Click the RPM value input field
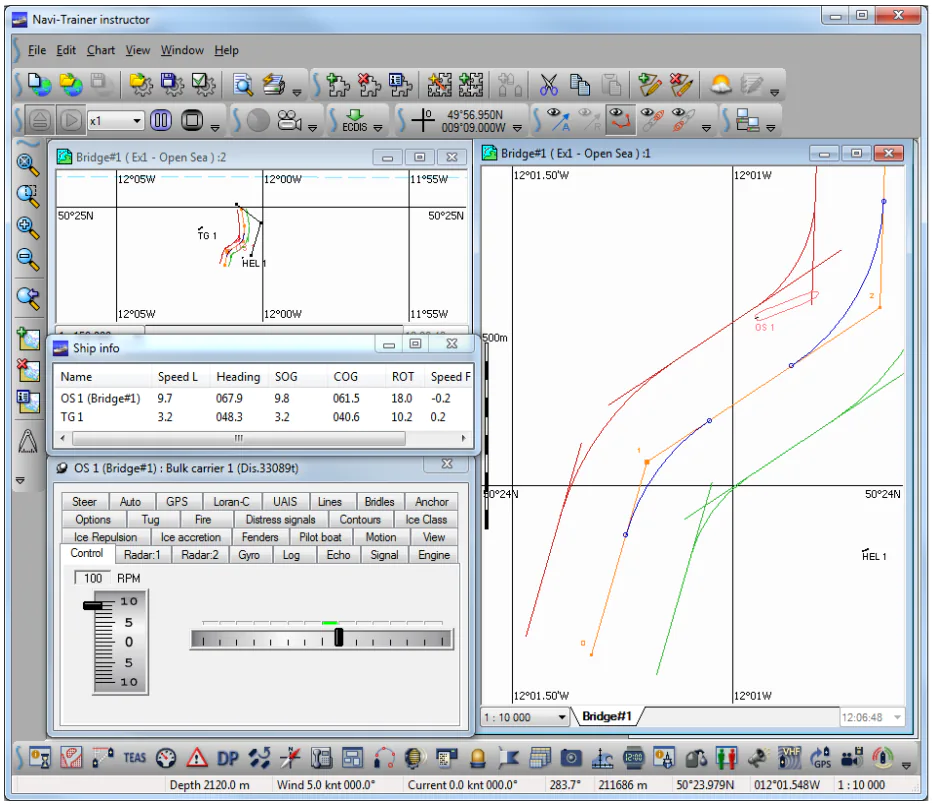Screen dimensions: 936x805 (92, 578)
